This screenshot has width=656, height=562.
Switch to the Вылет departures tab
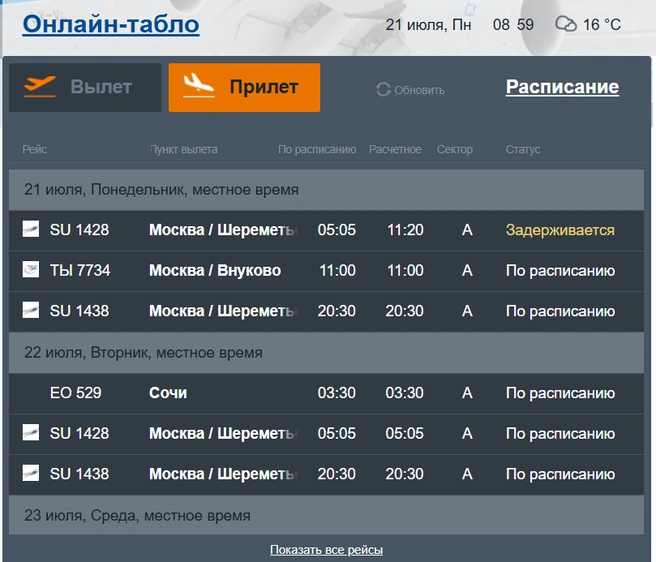85,87
